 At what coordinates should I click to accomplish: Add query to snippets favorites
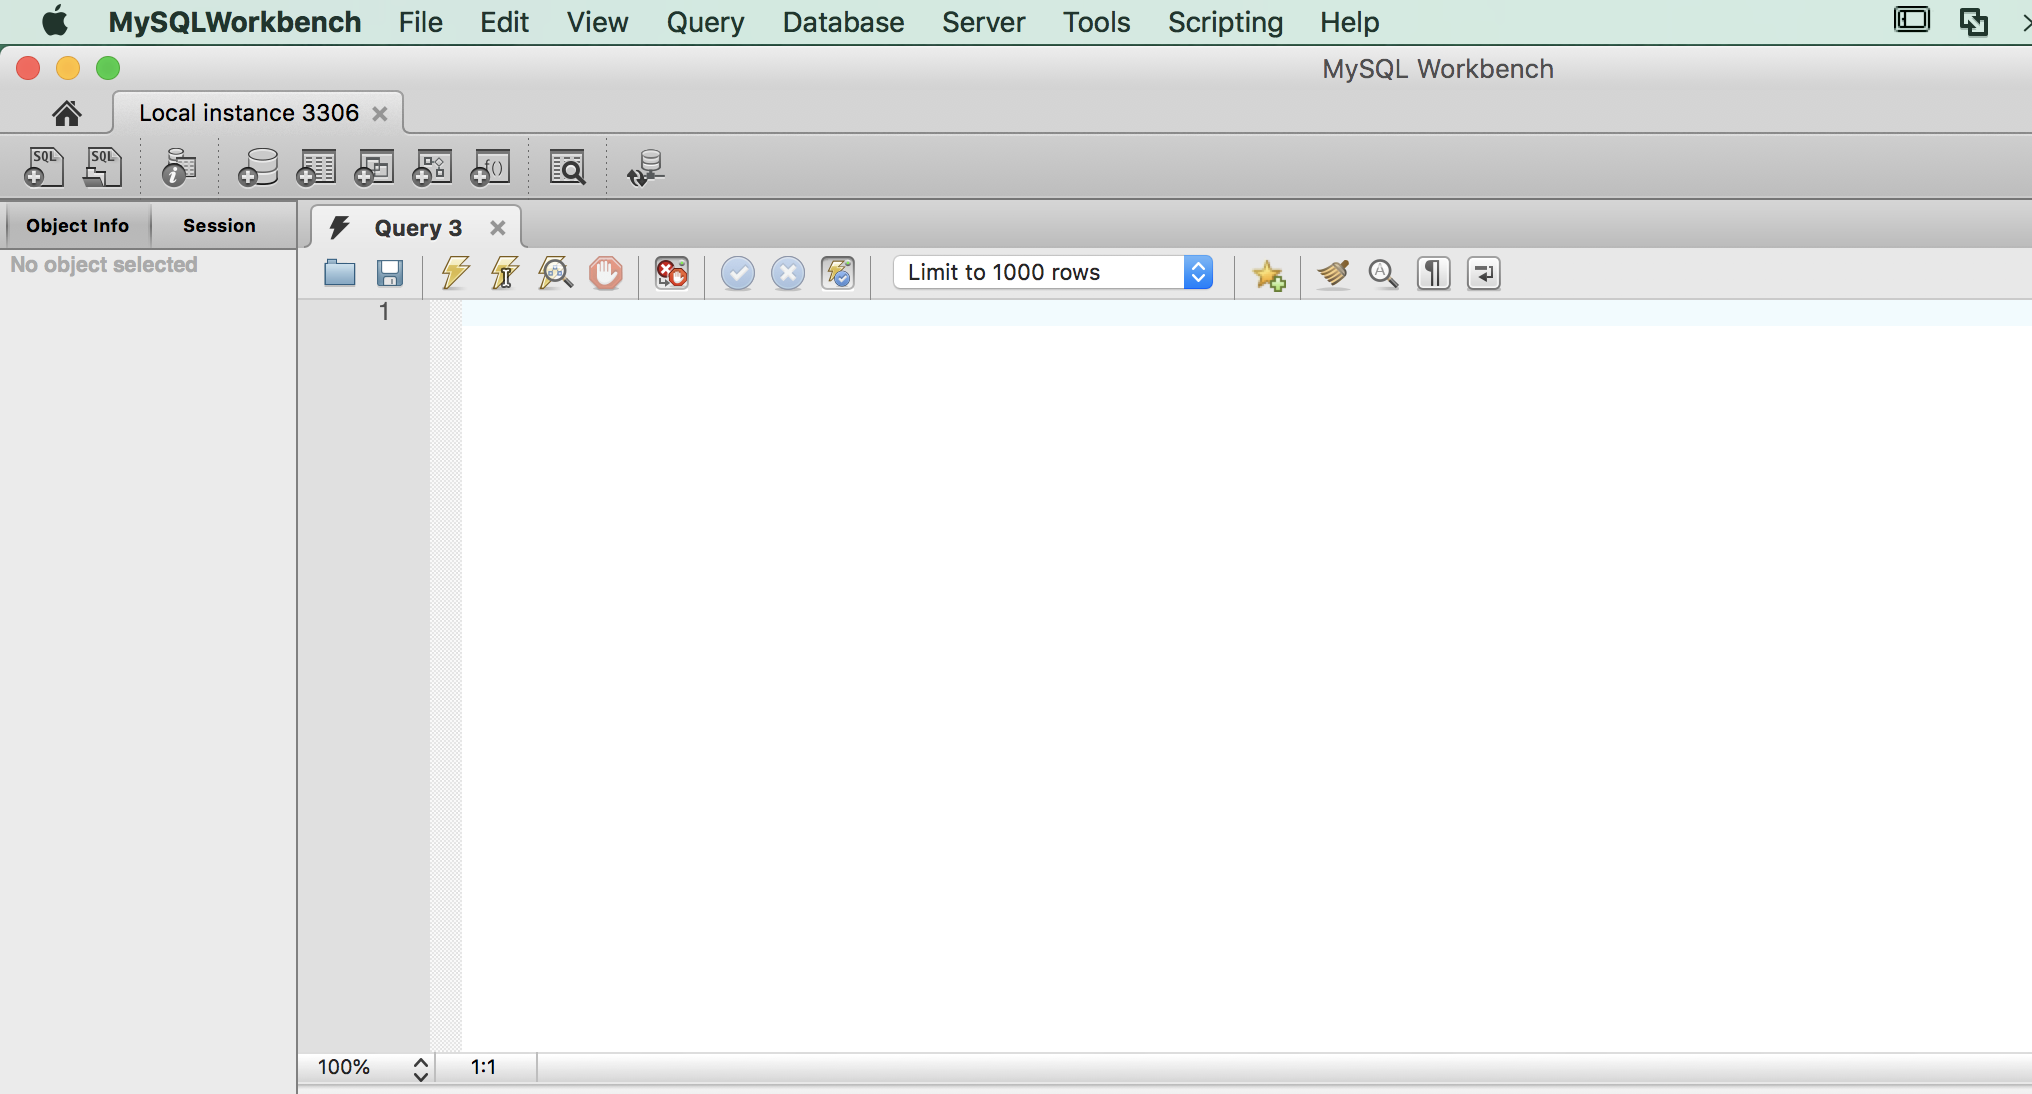[x=1268, y=275]
